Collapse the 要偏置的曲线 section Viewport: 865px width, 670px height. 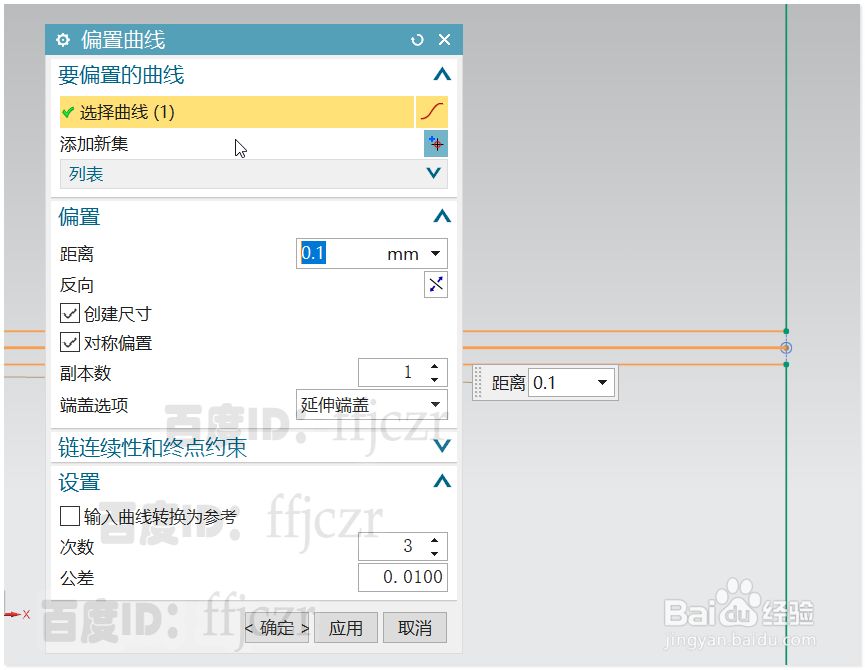coord(442,74)
